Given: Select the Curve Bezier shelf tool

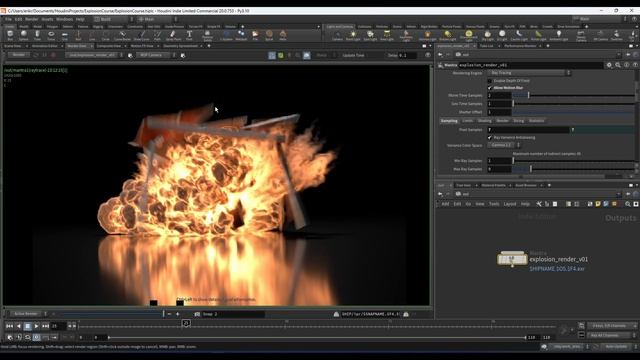Looking at the screenshot, I should pyautogui.click(x=122, y=36).
